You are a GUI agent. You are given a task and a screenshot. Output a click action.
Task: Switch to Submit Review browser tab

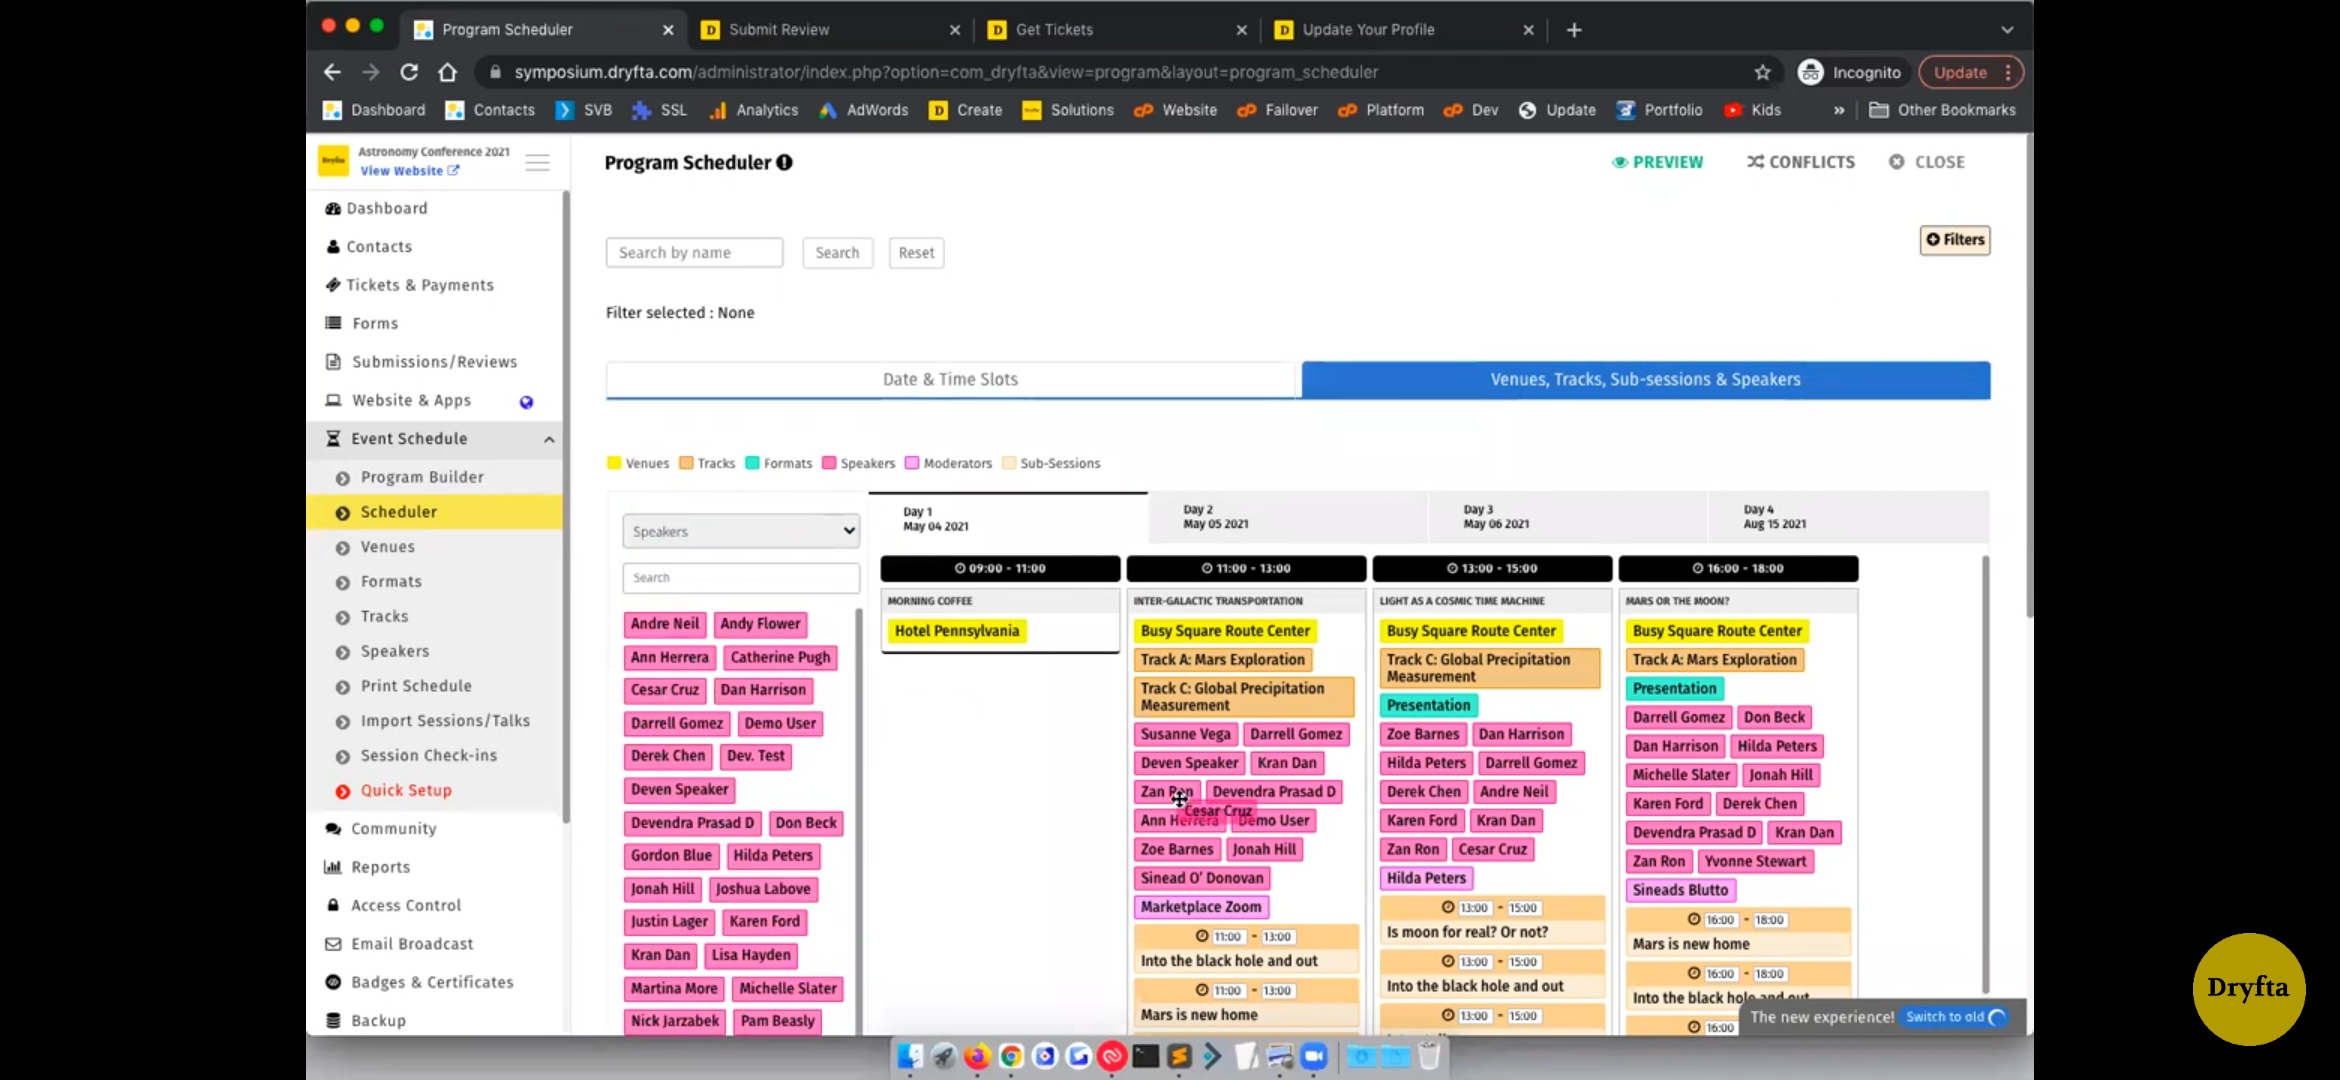[830, 30]
